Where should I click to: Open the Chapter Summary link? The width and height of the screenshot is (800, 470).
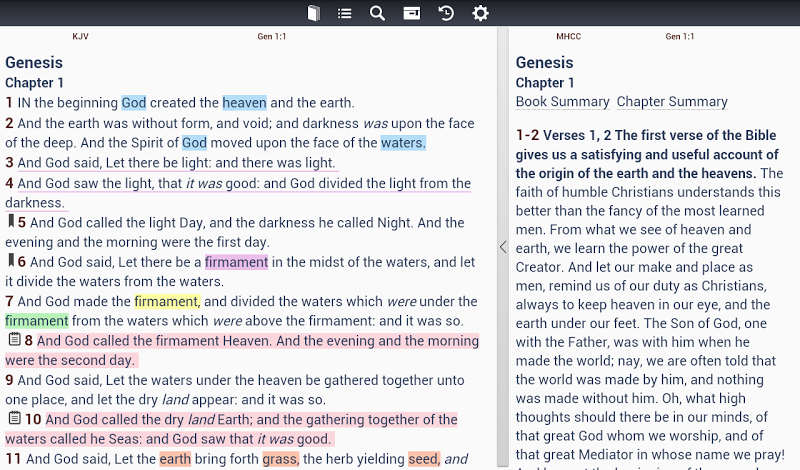point(672,102)
